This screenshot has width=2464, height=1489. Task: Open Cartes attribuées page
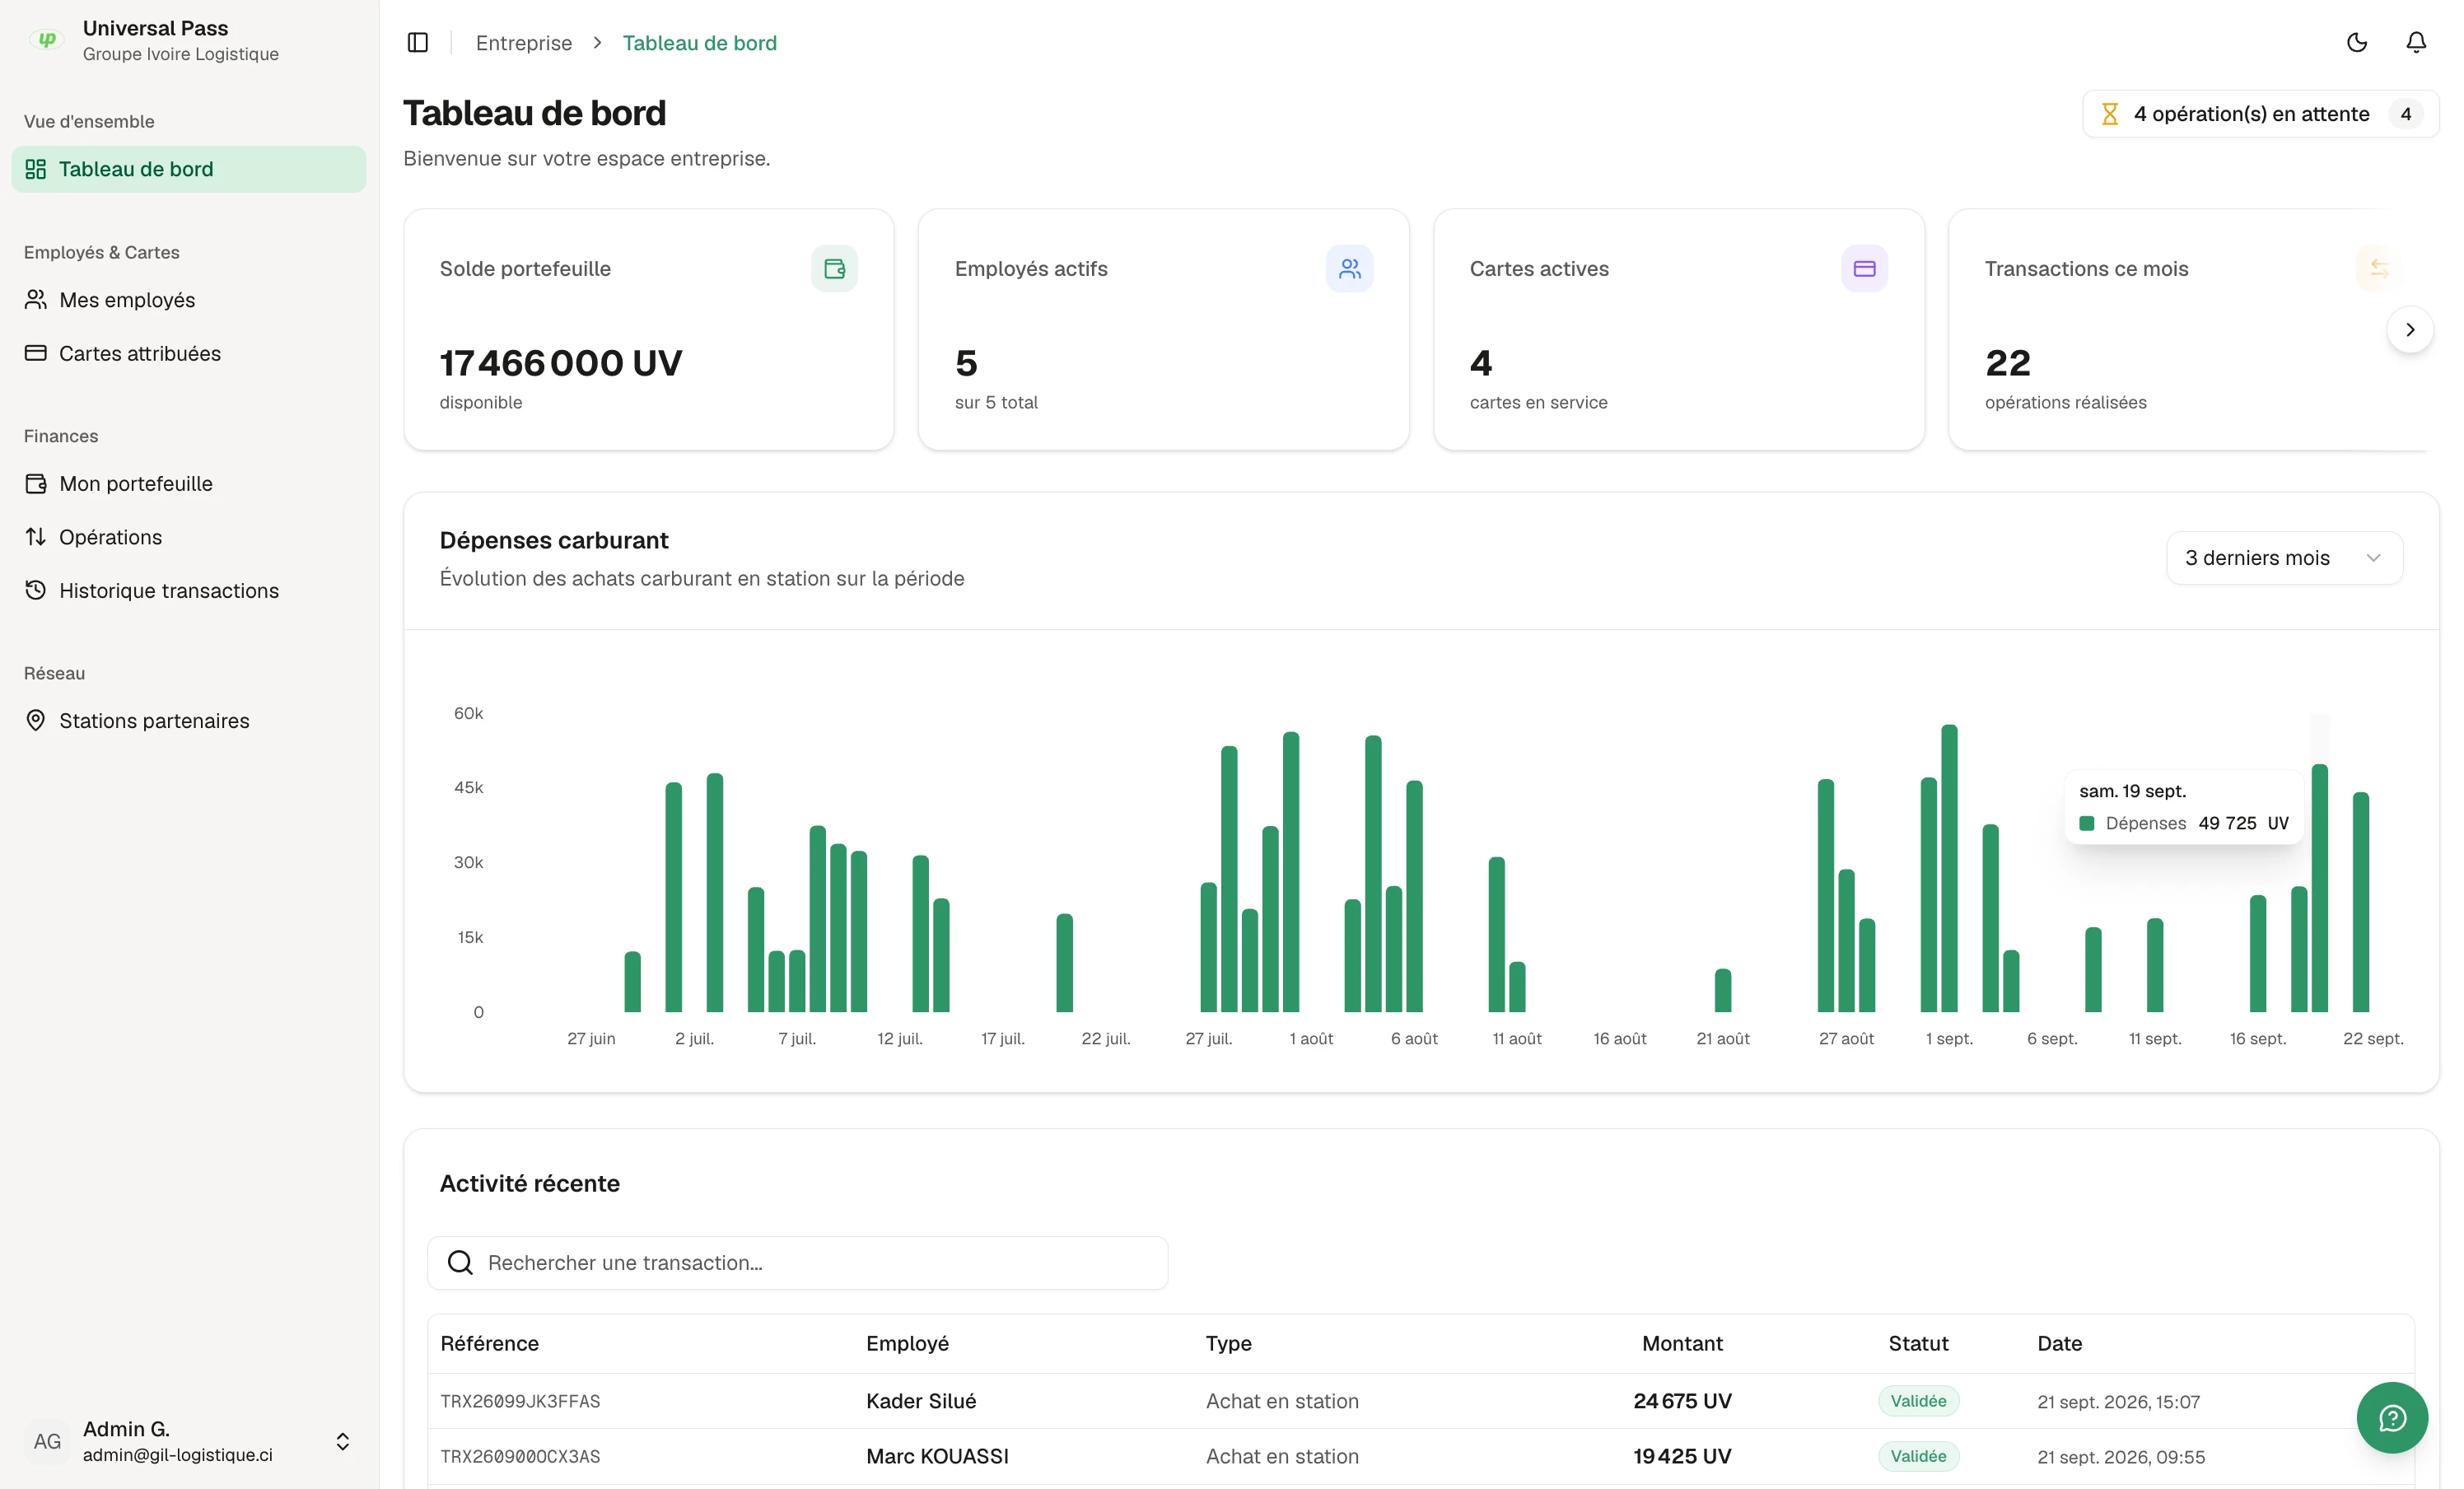coord(189,353)
